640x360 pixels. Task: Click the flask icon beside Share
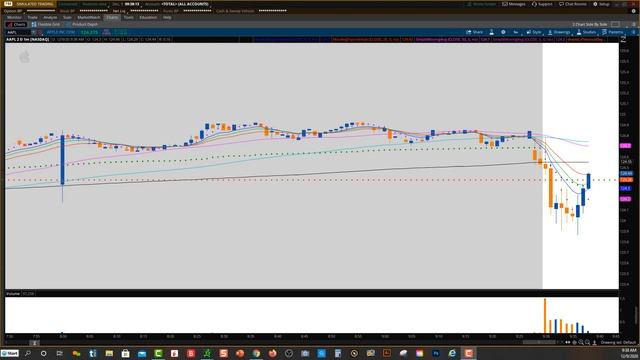point(491,32)
